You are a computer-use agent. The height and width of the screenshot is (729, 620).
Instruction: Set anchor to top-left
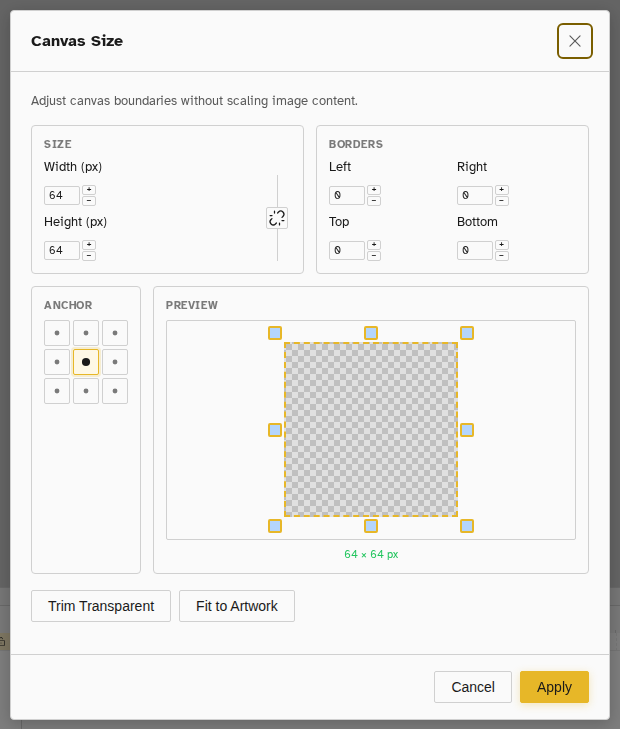57,333
